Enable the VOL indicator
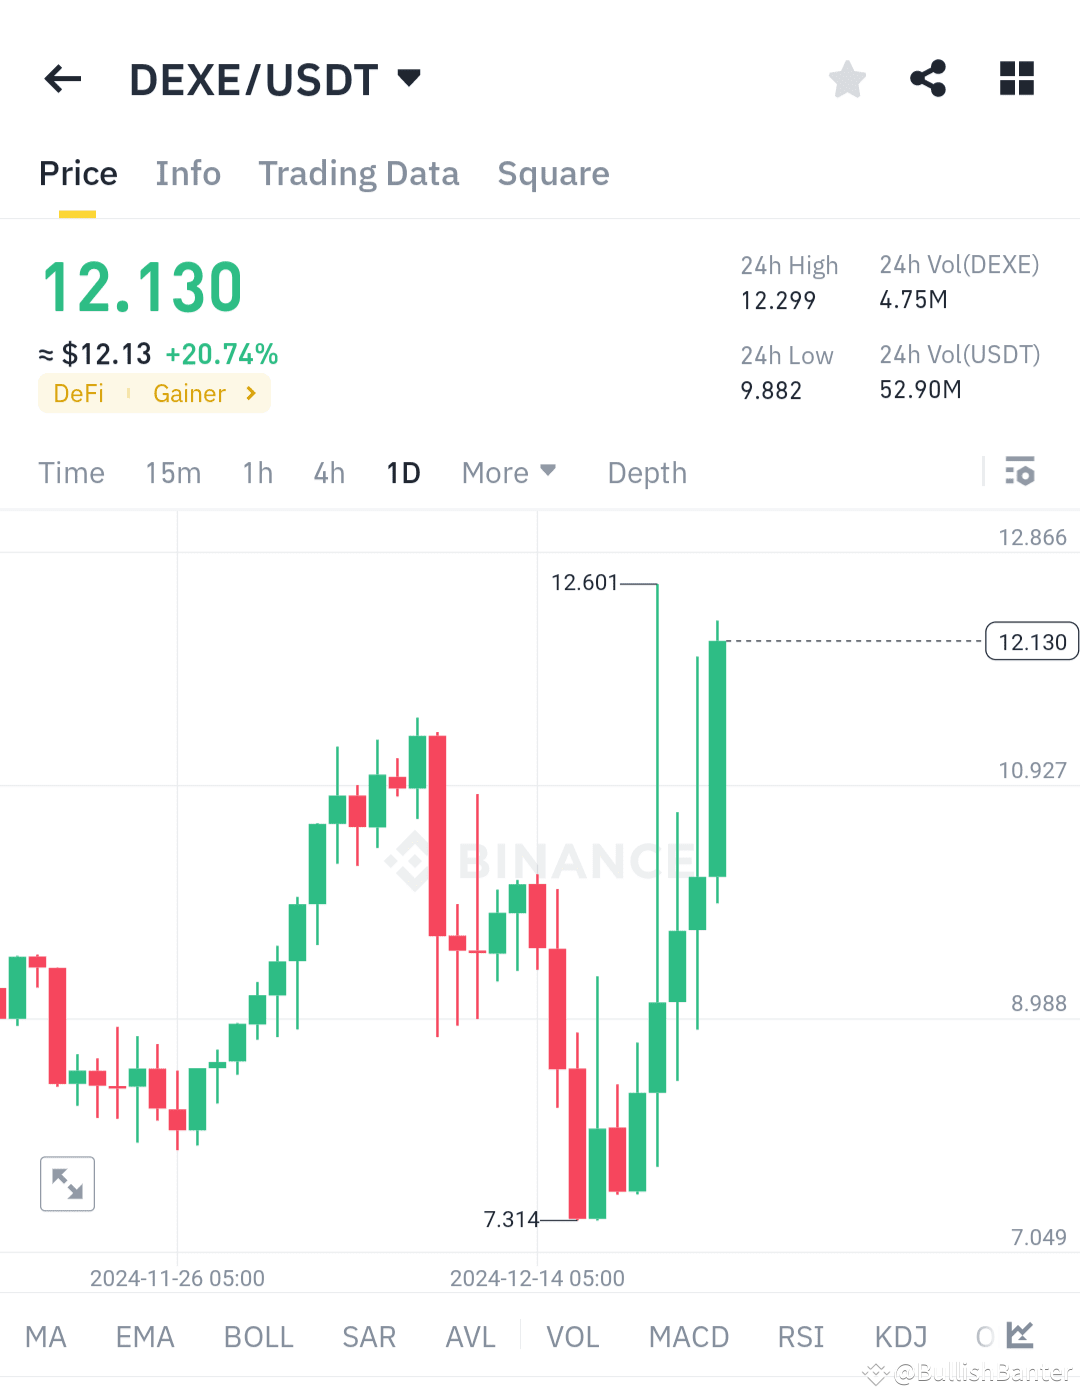 click(572, 1336)
